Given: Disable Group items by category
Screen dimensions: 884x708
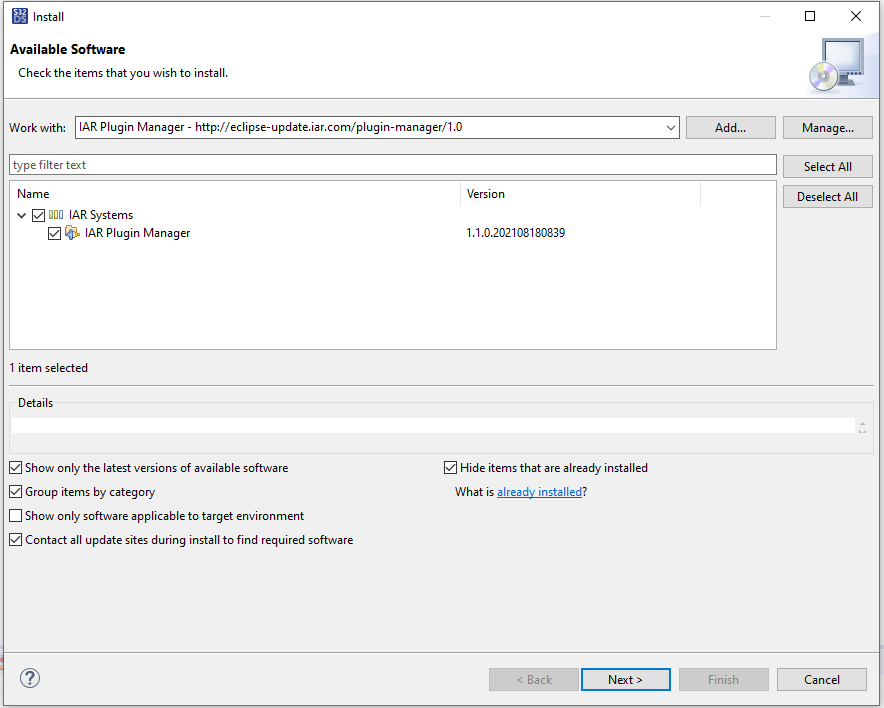Looking at the screenshot, I should point(16,491).
